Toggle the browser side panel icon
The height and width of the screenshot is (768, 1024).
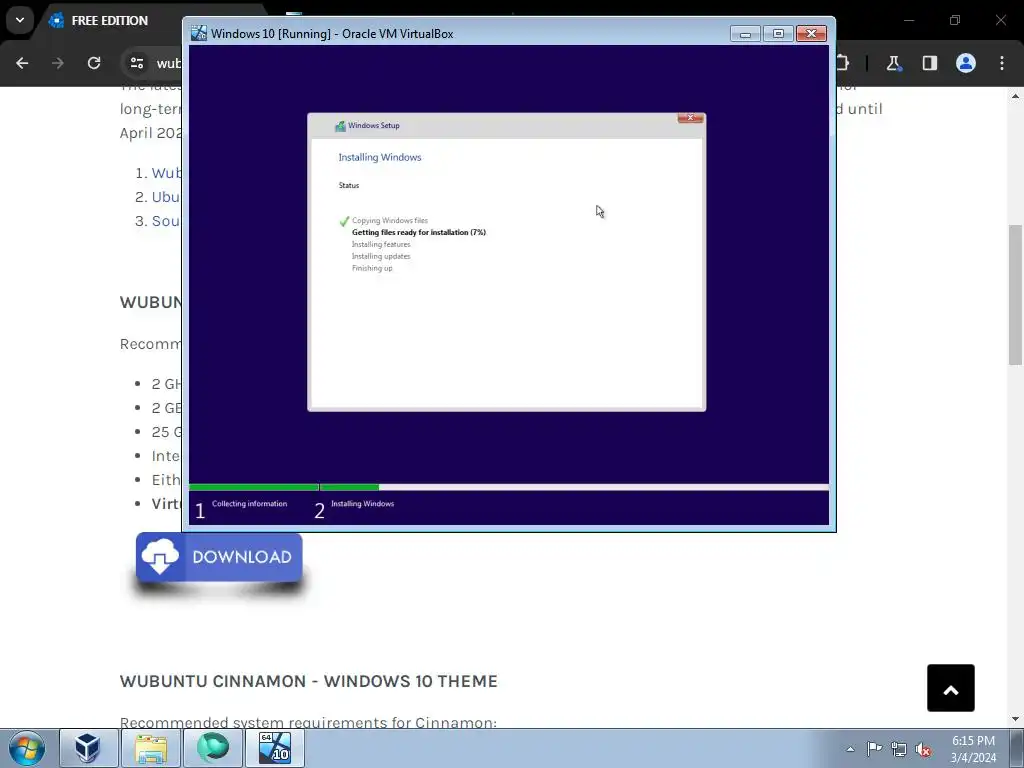point(929,63)
